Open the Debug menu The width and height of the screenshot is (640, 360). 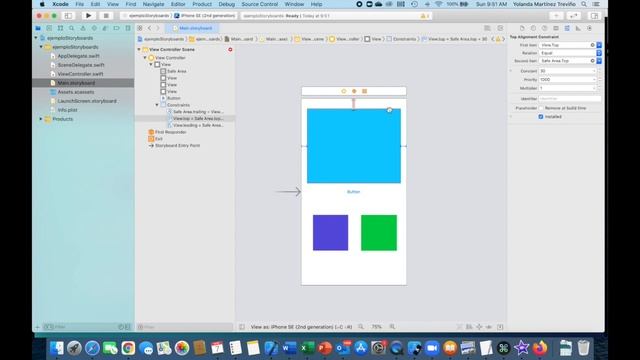[x=227, y=4]
